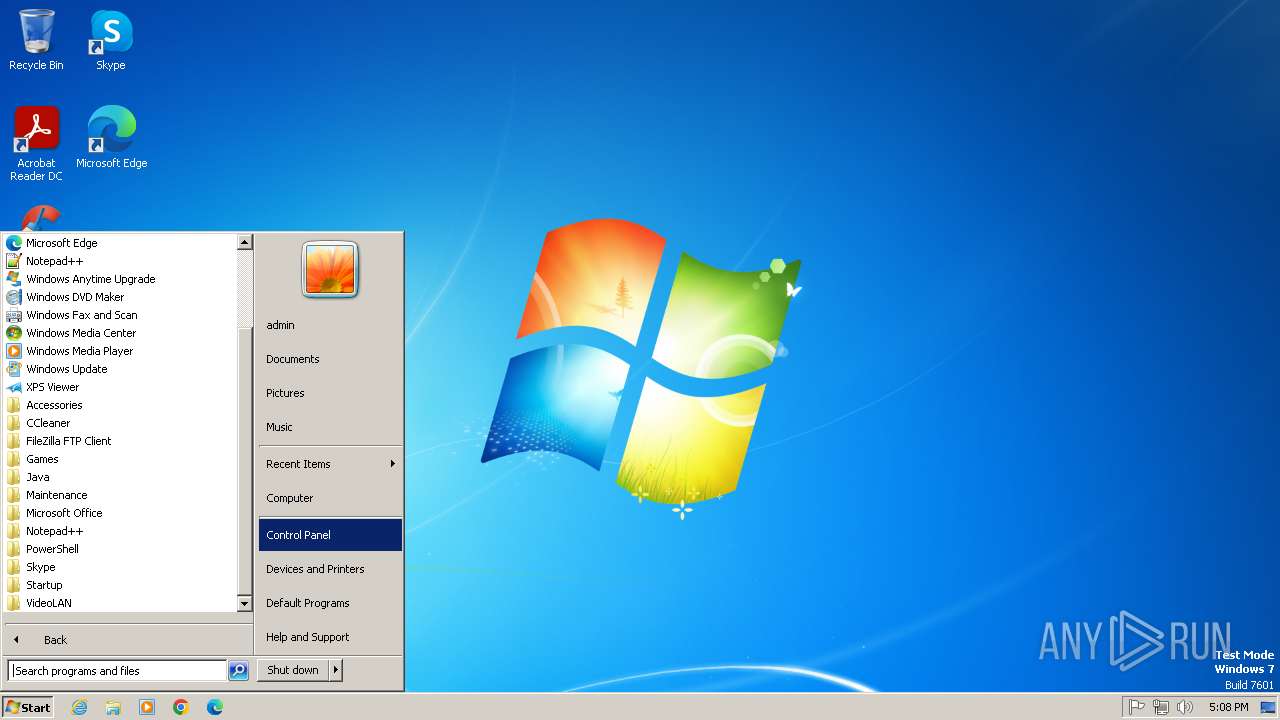
Task: Open Help and Support
Action: (330, 637)
